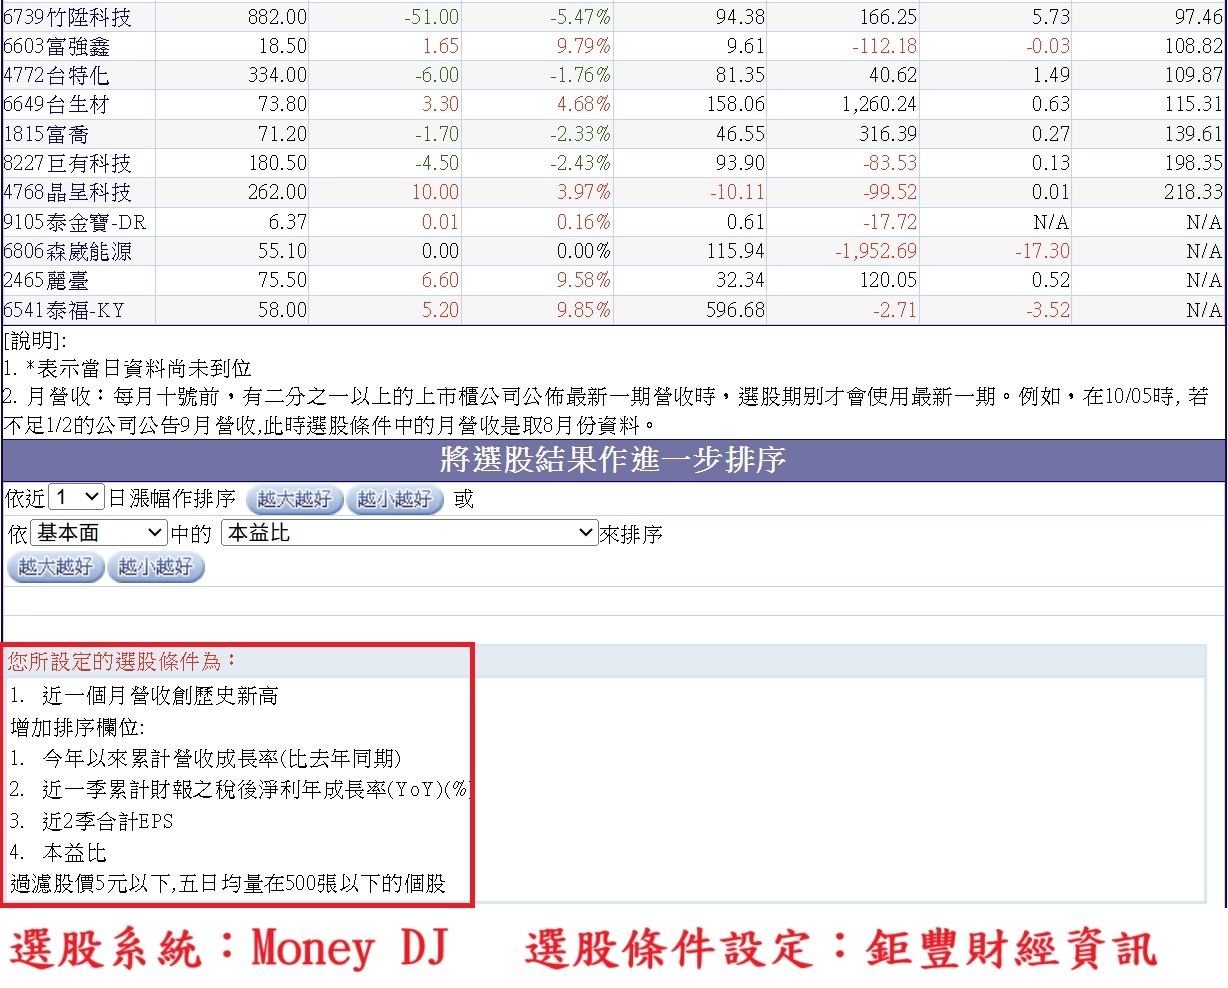Click condition text 近一個月營收創歷史新高

click(160, 695)
